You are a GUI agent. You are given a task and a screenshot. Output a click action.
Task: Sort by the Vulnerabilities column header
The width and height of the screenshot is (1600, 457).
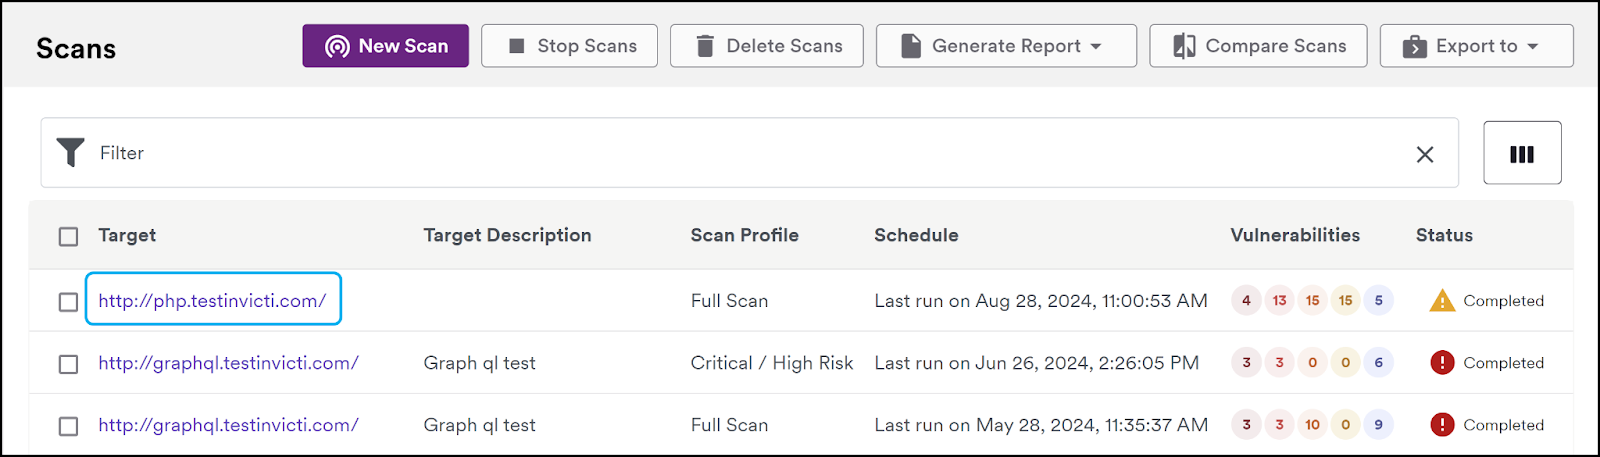[x=1295, y=235]
